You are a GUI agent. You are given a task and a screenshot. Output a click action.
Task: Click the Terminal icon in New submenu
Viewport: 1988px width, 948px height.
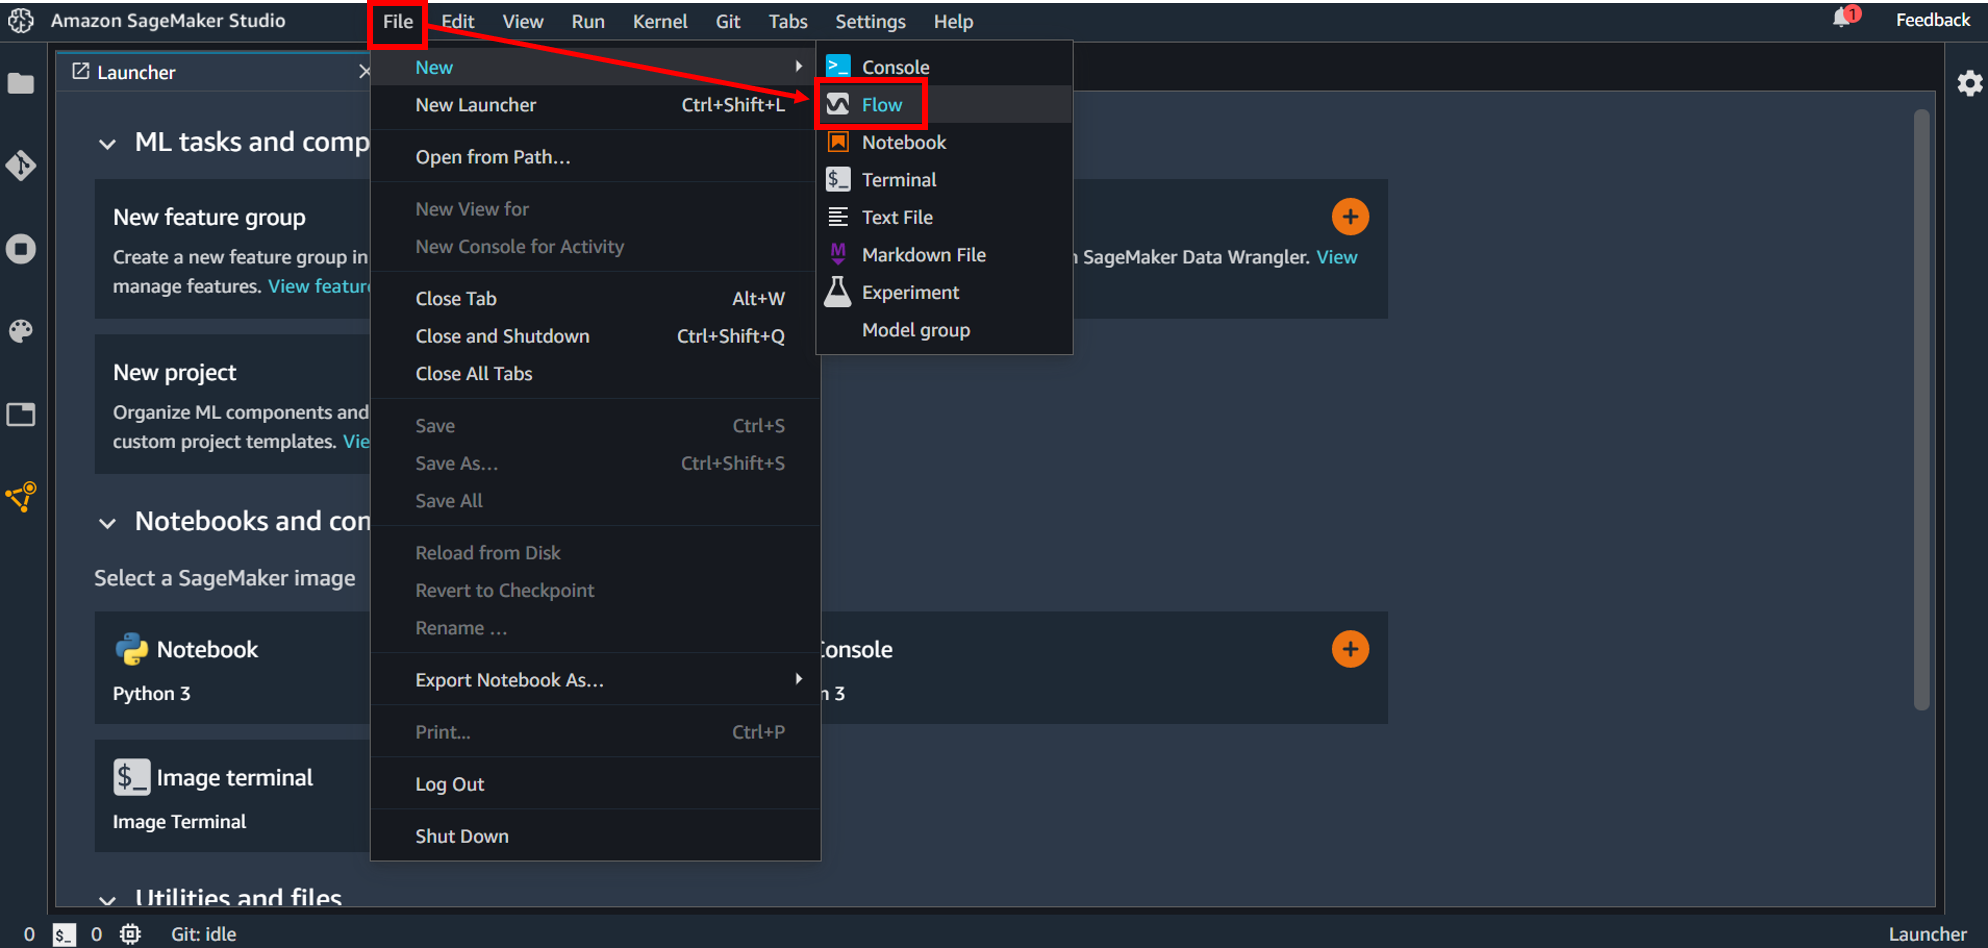coord(838,179)
